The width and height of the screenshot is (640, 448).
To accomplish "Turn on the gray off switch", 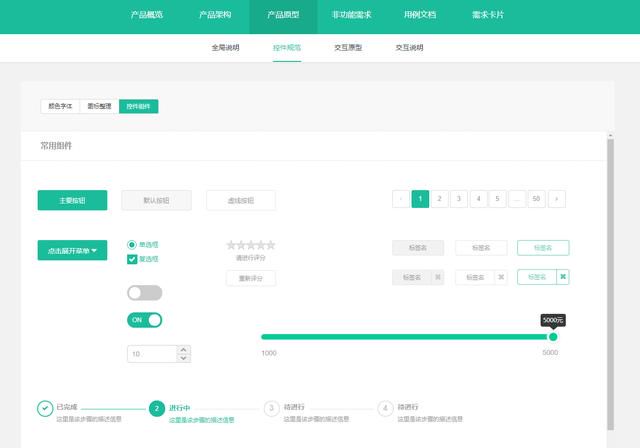I will (144, 293).
